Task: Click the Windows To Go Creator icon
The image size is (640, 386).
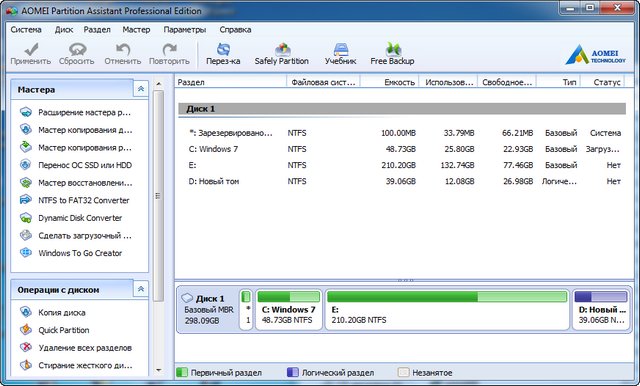Action: point(26,253)
